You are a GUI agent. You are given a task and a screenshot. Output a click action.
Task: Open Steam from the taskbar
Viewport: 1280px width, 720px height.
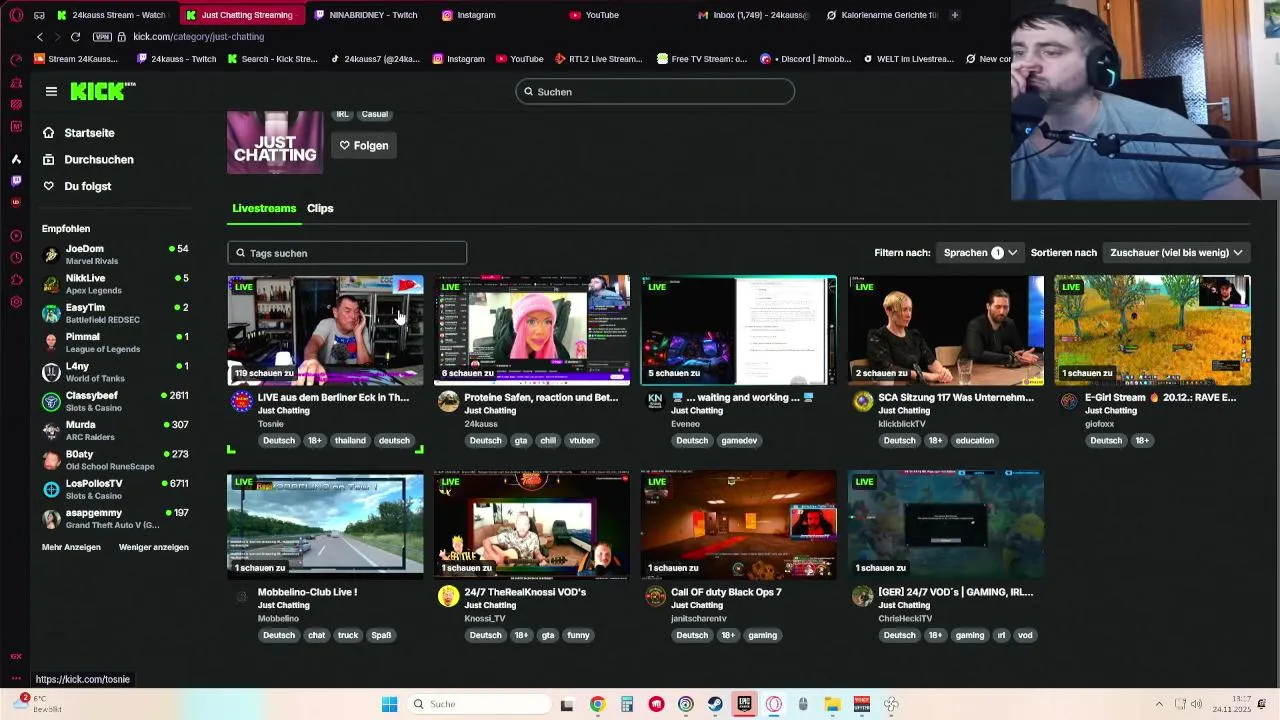click(715, 704)
